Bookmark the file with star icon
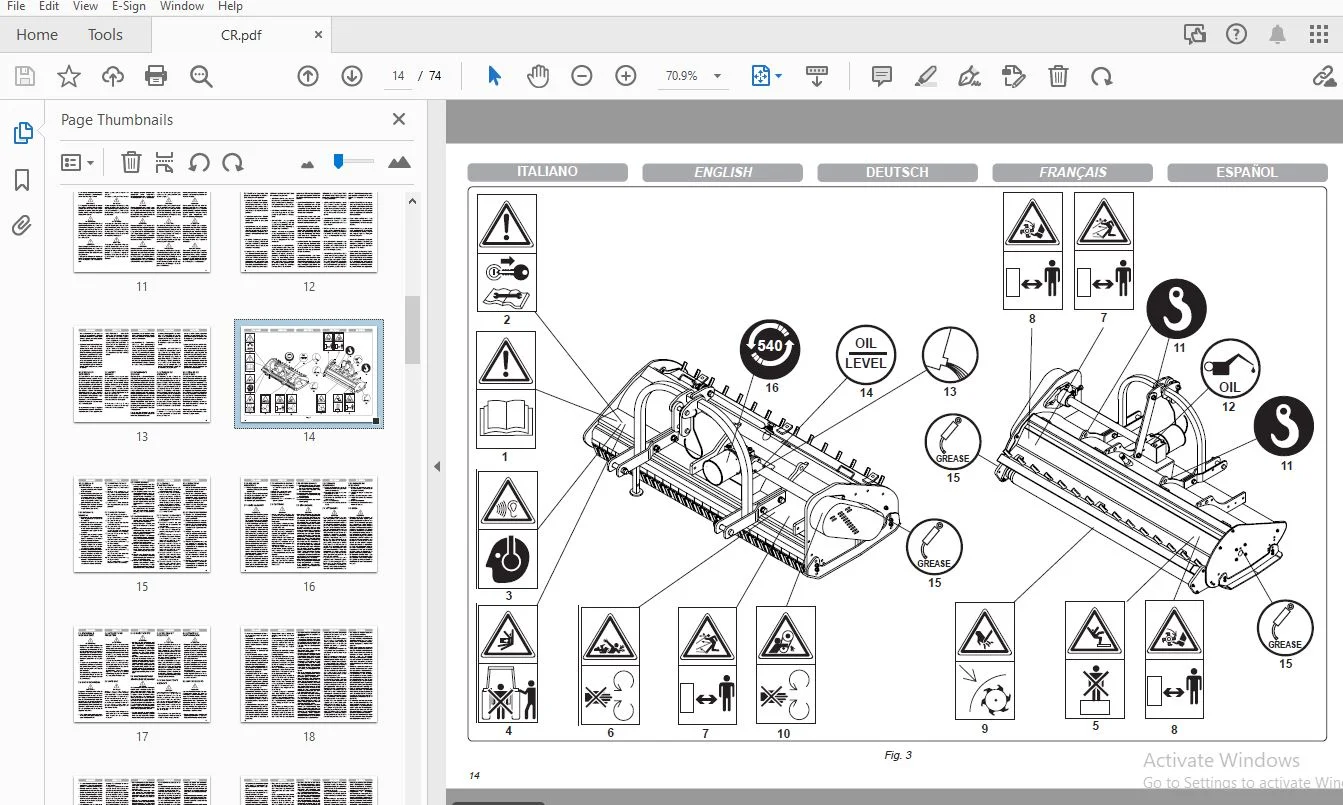The height and width of the screenshot is (805, 1343). (68, 76)
